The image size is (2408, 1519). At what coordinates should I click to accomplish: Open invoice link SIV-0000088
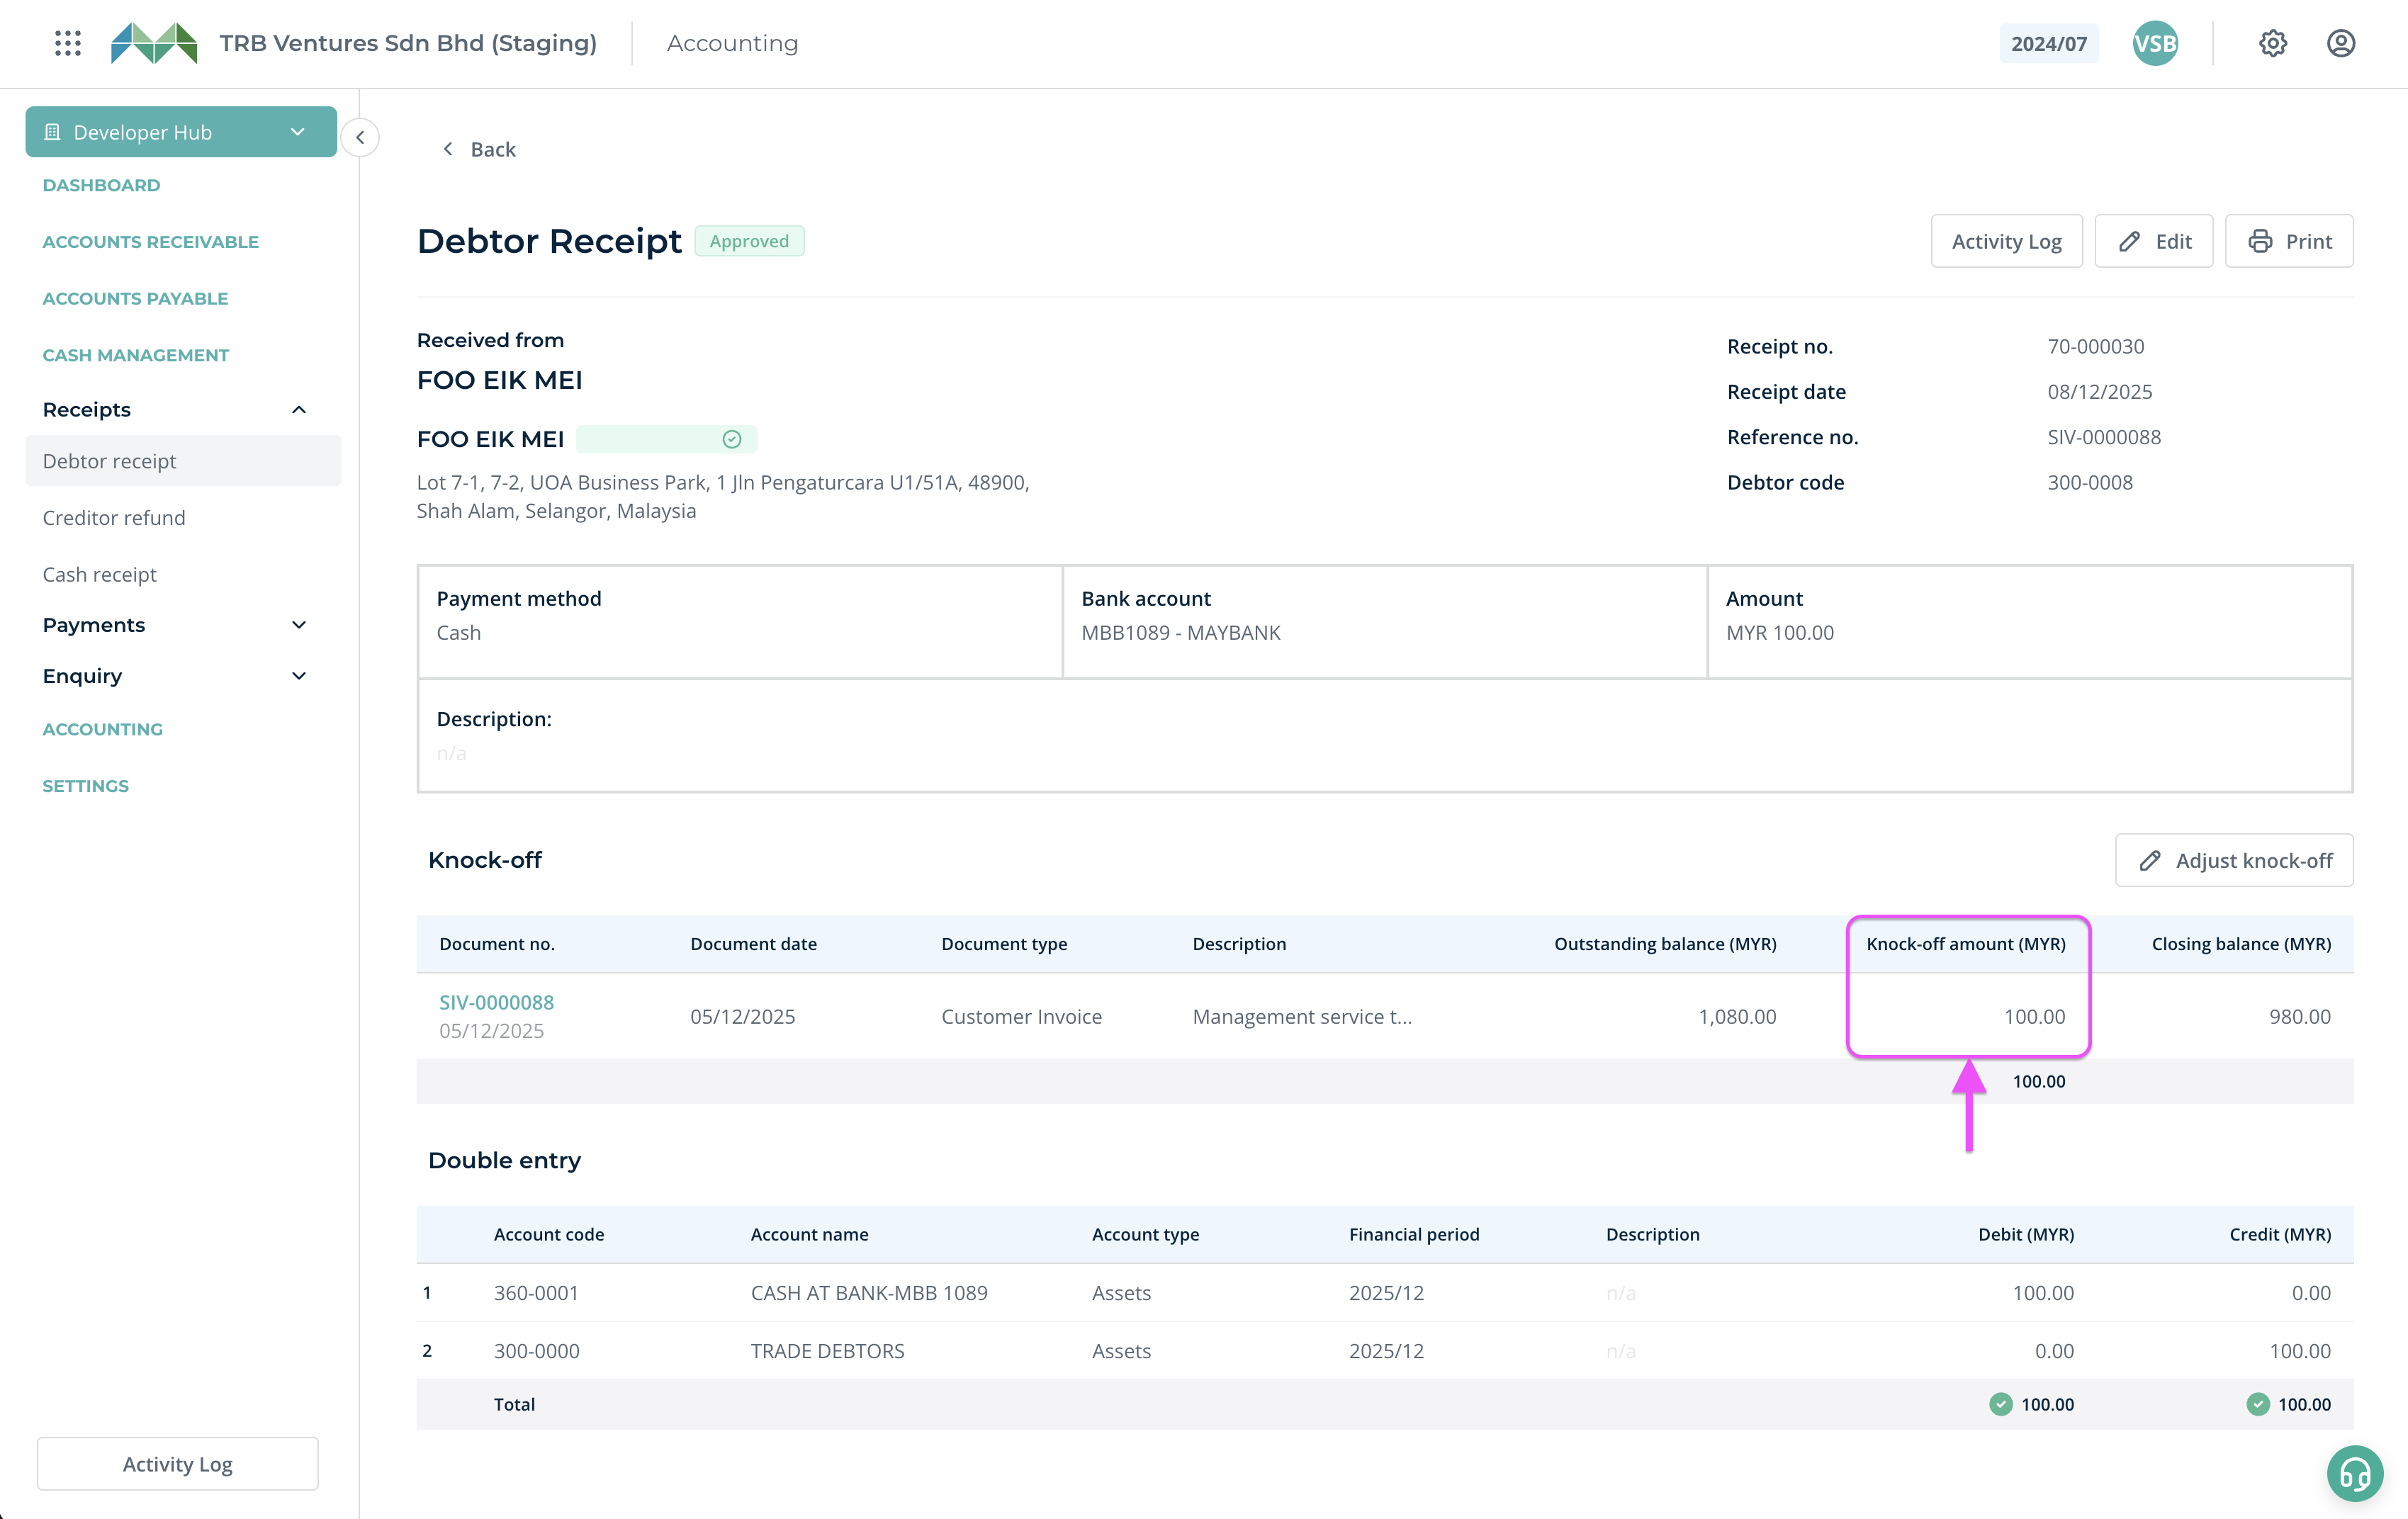pyautogui.click(x=496, y=1002)
